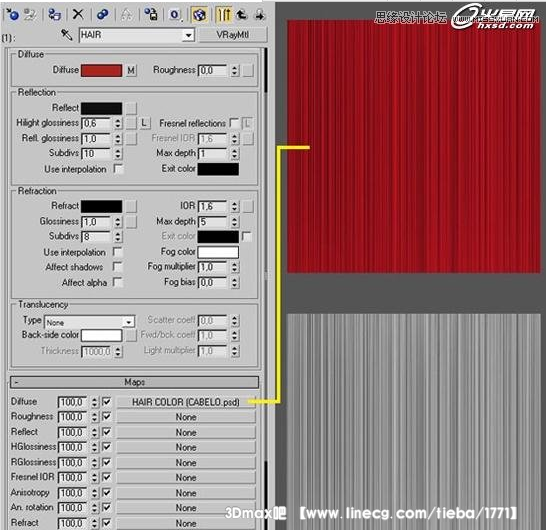Enable the Refraction Exit color checkbox
The image size is (546, 530).
[x=247, y=236]
